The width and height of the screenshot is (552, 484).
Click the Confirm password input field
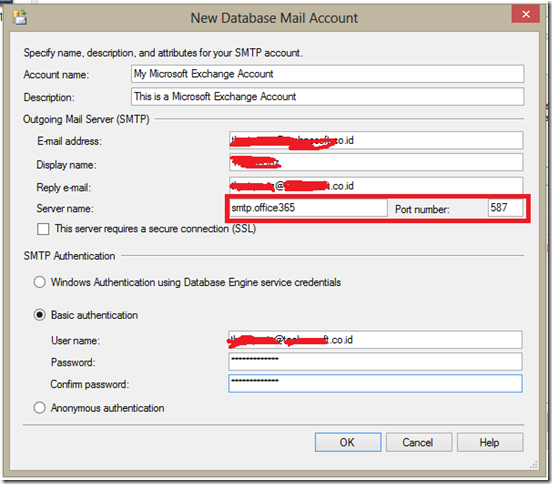click(x=375, y=383)
